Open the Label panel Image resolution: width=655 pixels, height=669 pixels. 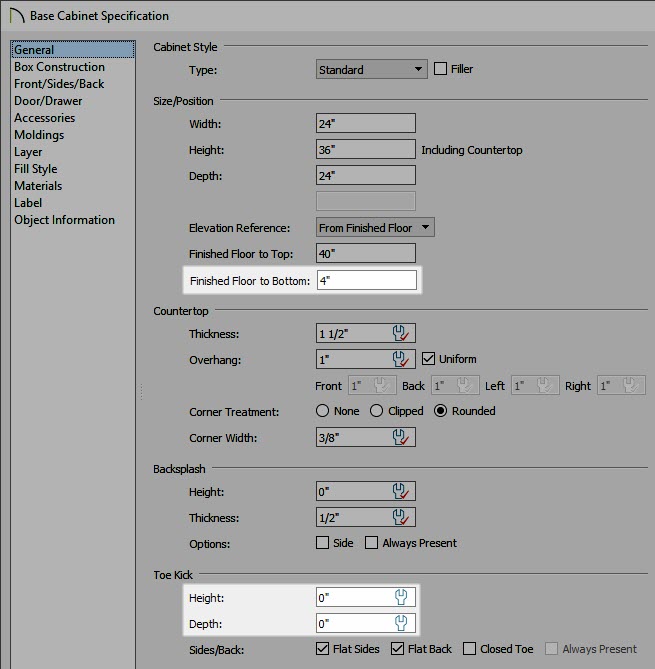[28, 203]
